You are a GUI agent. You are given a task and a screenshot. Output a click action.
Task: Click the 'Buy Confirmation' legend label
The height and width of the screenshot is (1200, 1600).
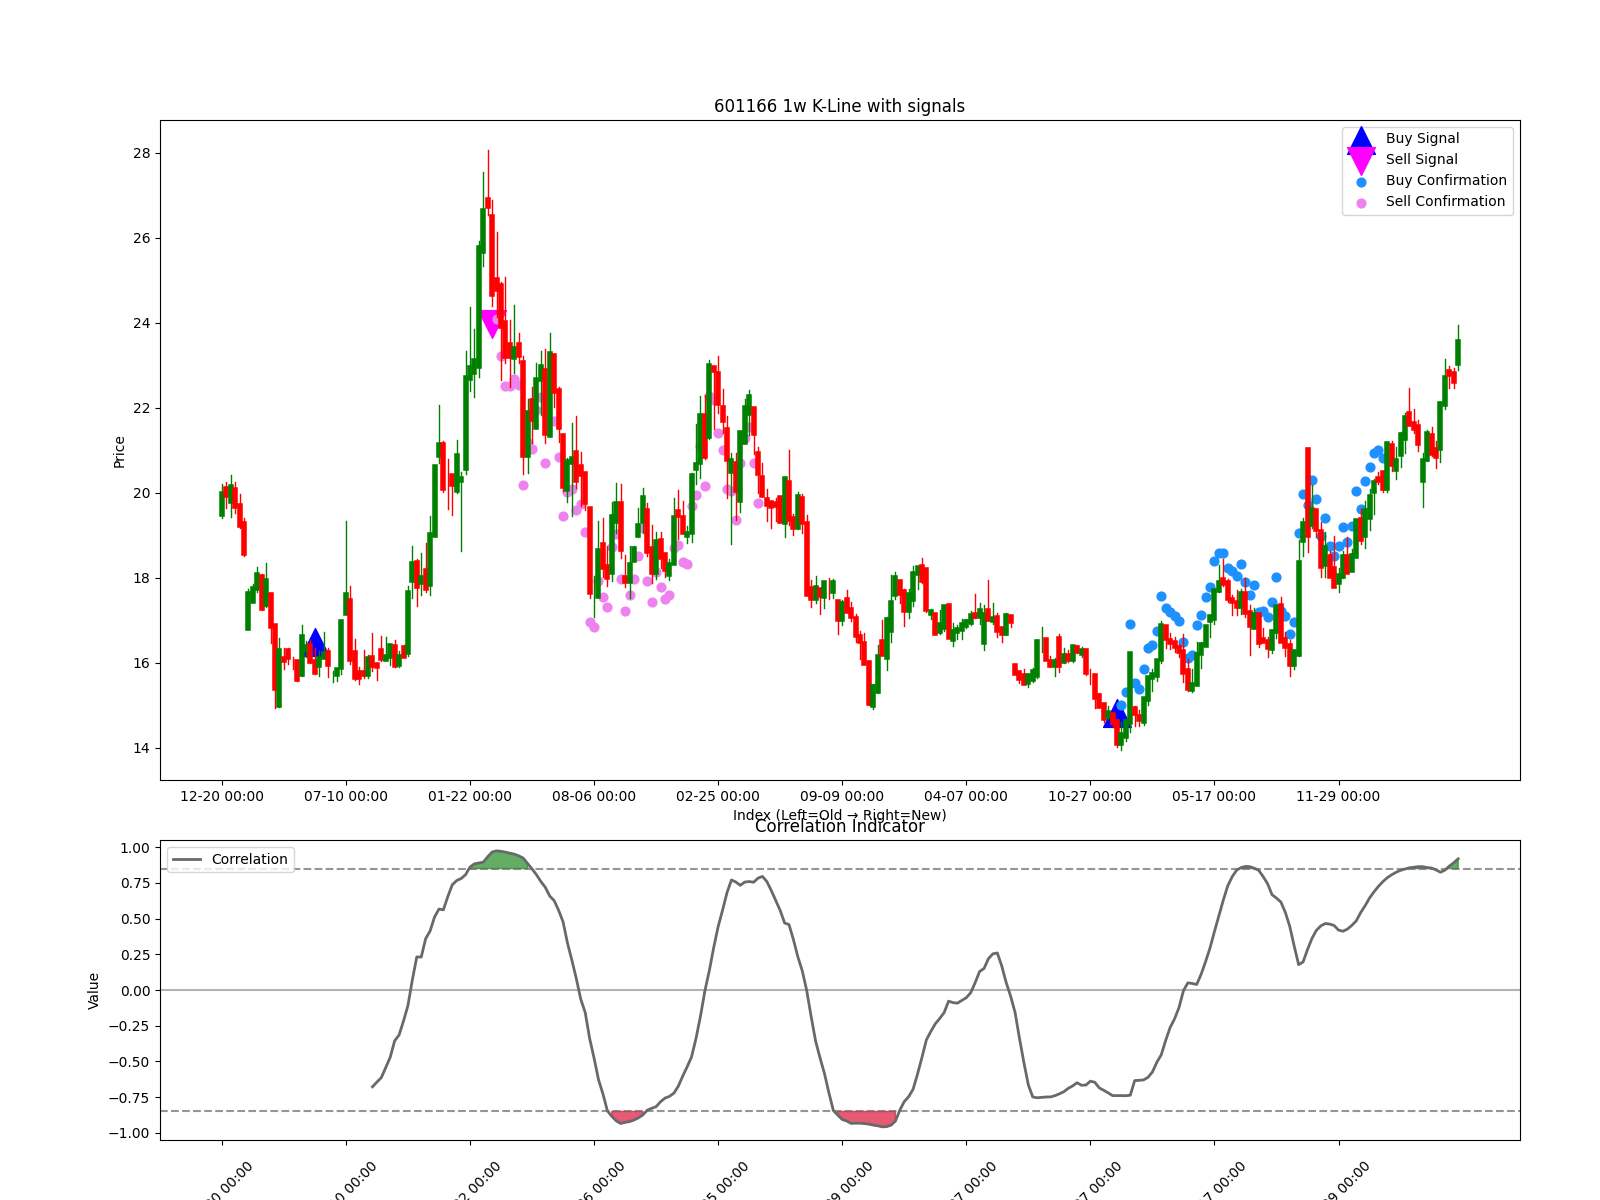pos(1446,180)
